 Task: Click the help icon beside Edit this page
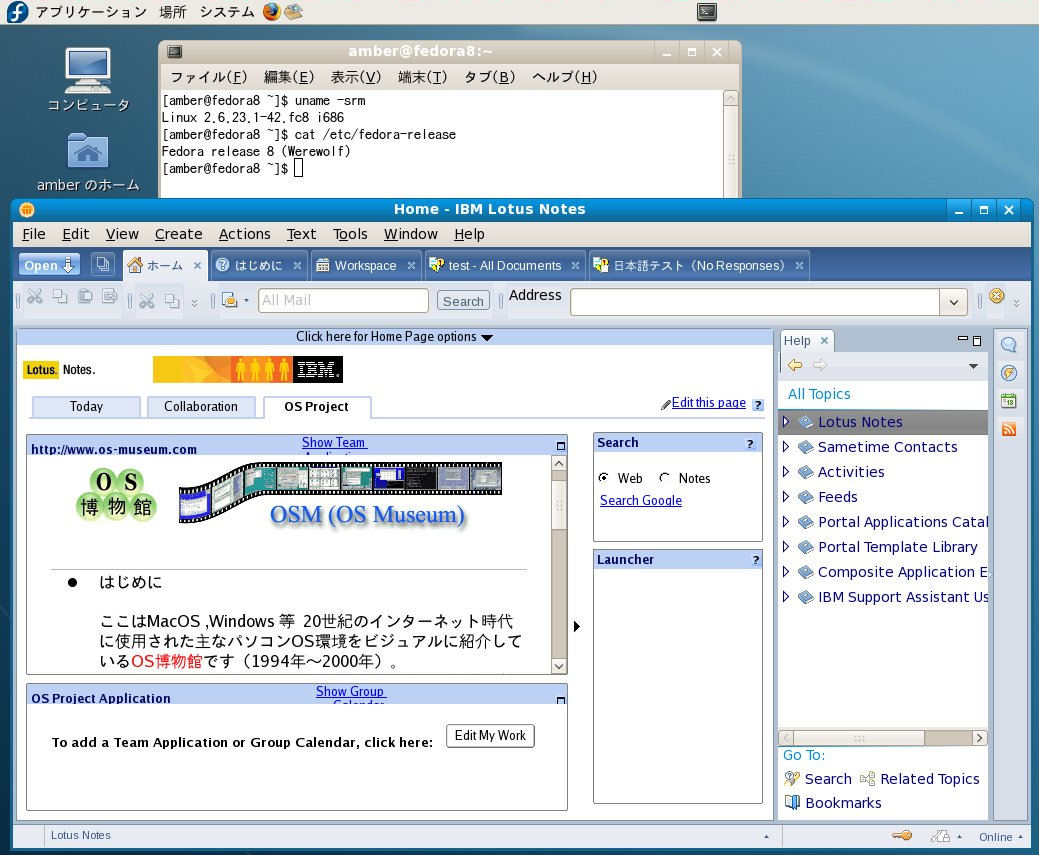pos(758,405)
